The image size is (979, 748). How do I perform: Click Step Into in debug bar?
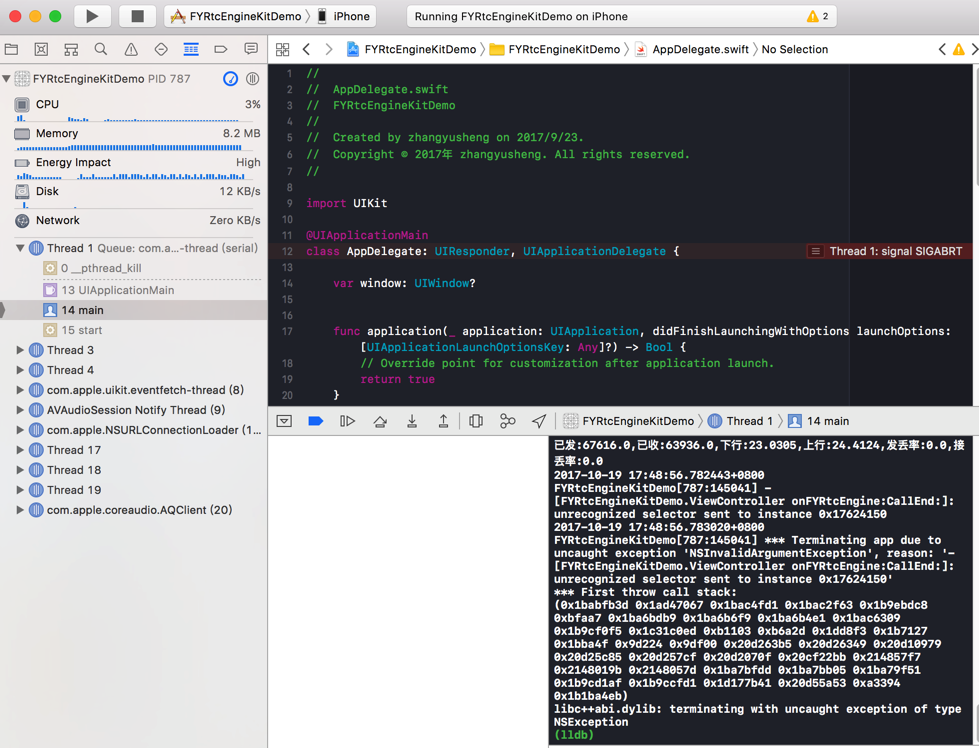pos(412,421)
